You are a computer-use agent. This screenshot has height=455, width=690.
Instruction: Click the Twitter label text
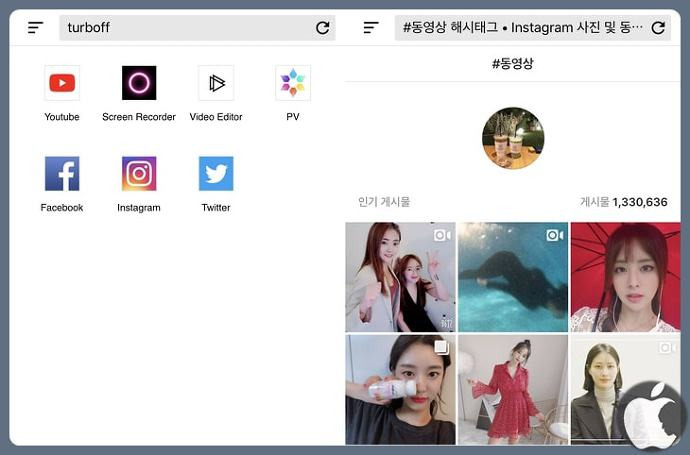[216, 207]
